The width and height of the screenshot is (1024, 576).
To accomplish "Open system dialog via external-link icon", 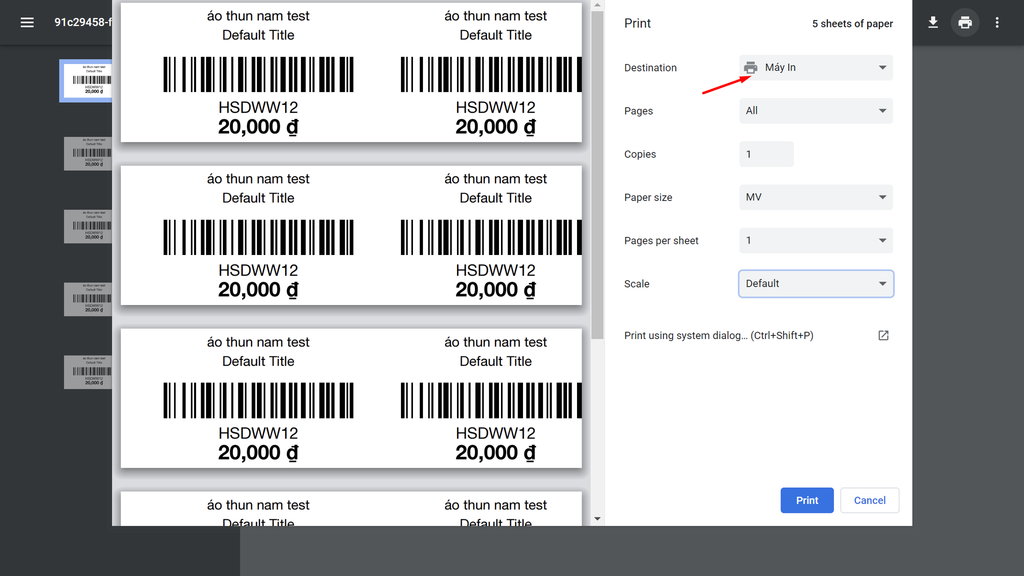I will [883, 336].
